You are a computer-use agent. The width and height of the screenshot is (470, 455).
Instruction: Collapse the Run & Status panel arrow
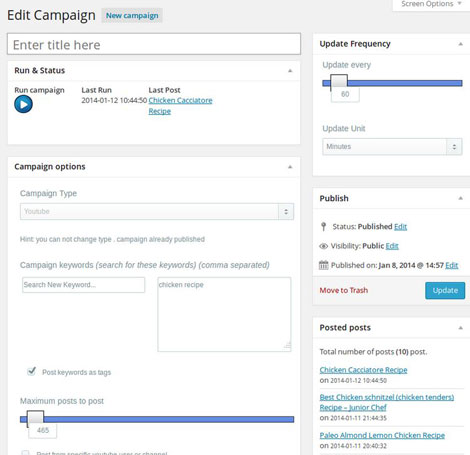pyautogui.click(x=290, y=71)
